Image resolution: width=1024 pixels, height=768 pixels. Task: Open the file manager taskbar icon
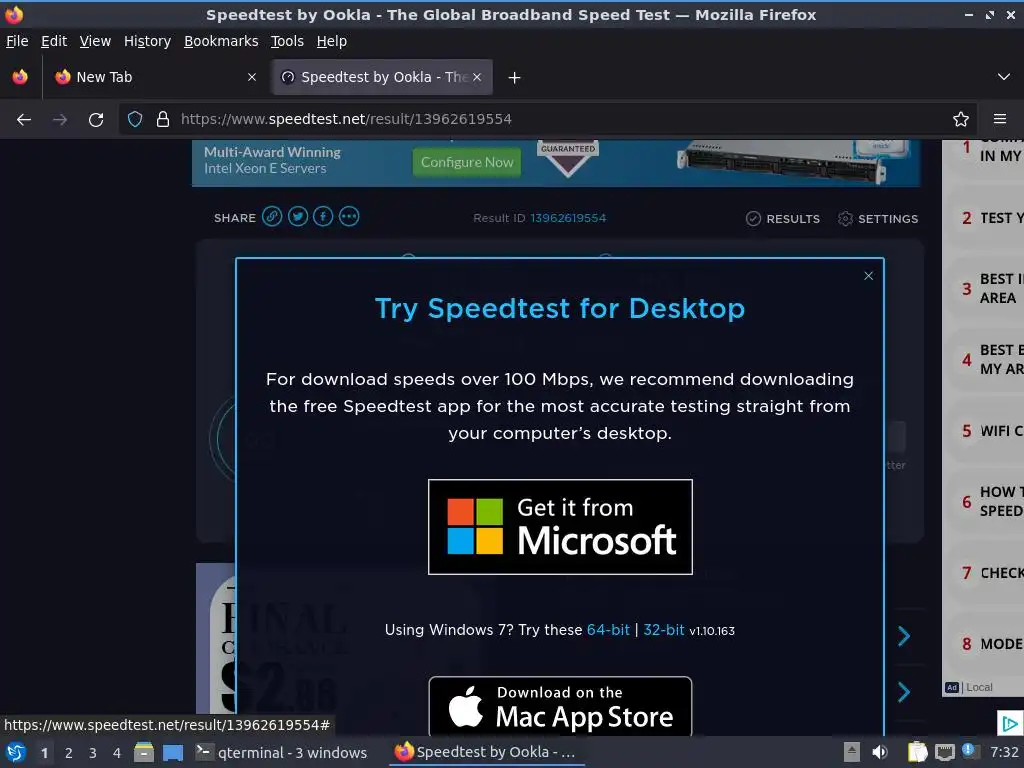point(144,752)
